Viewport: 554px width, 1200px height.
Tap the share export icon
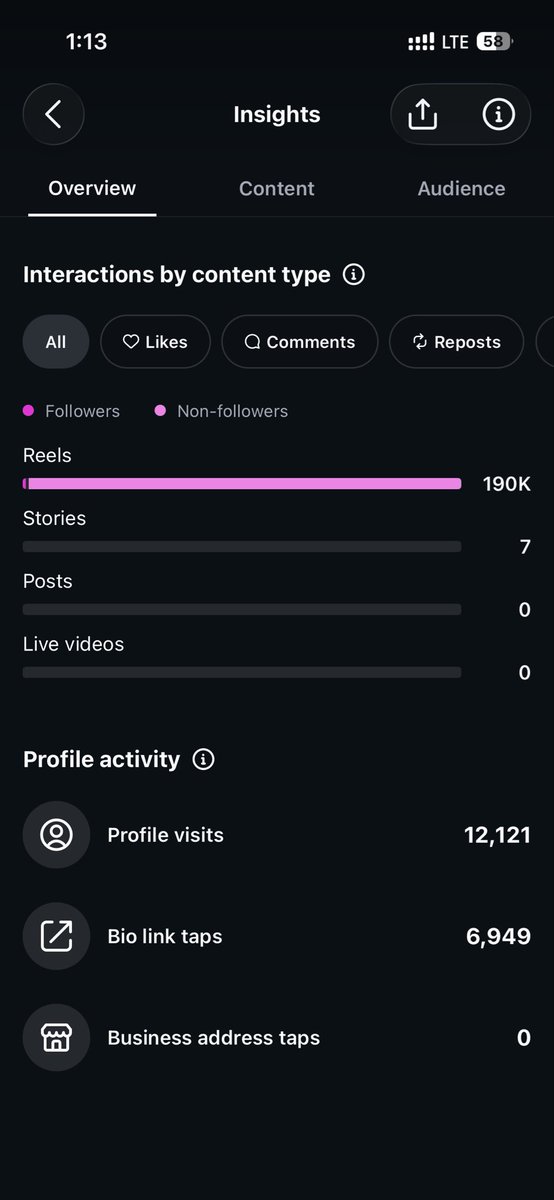(423, 115)
